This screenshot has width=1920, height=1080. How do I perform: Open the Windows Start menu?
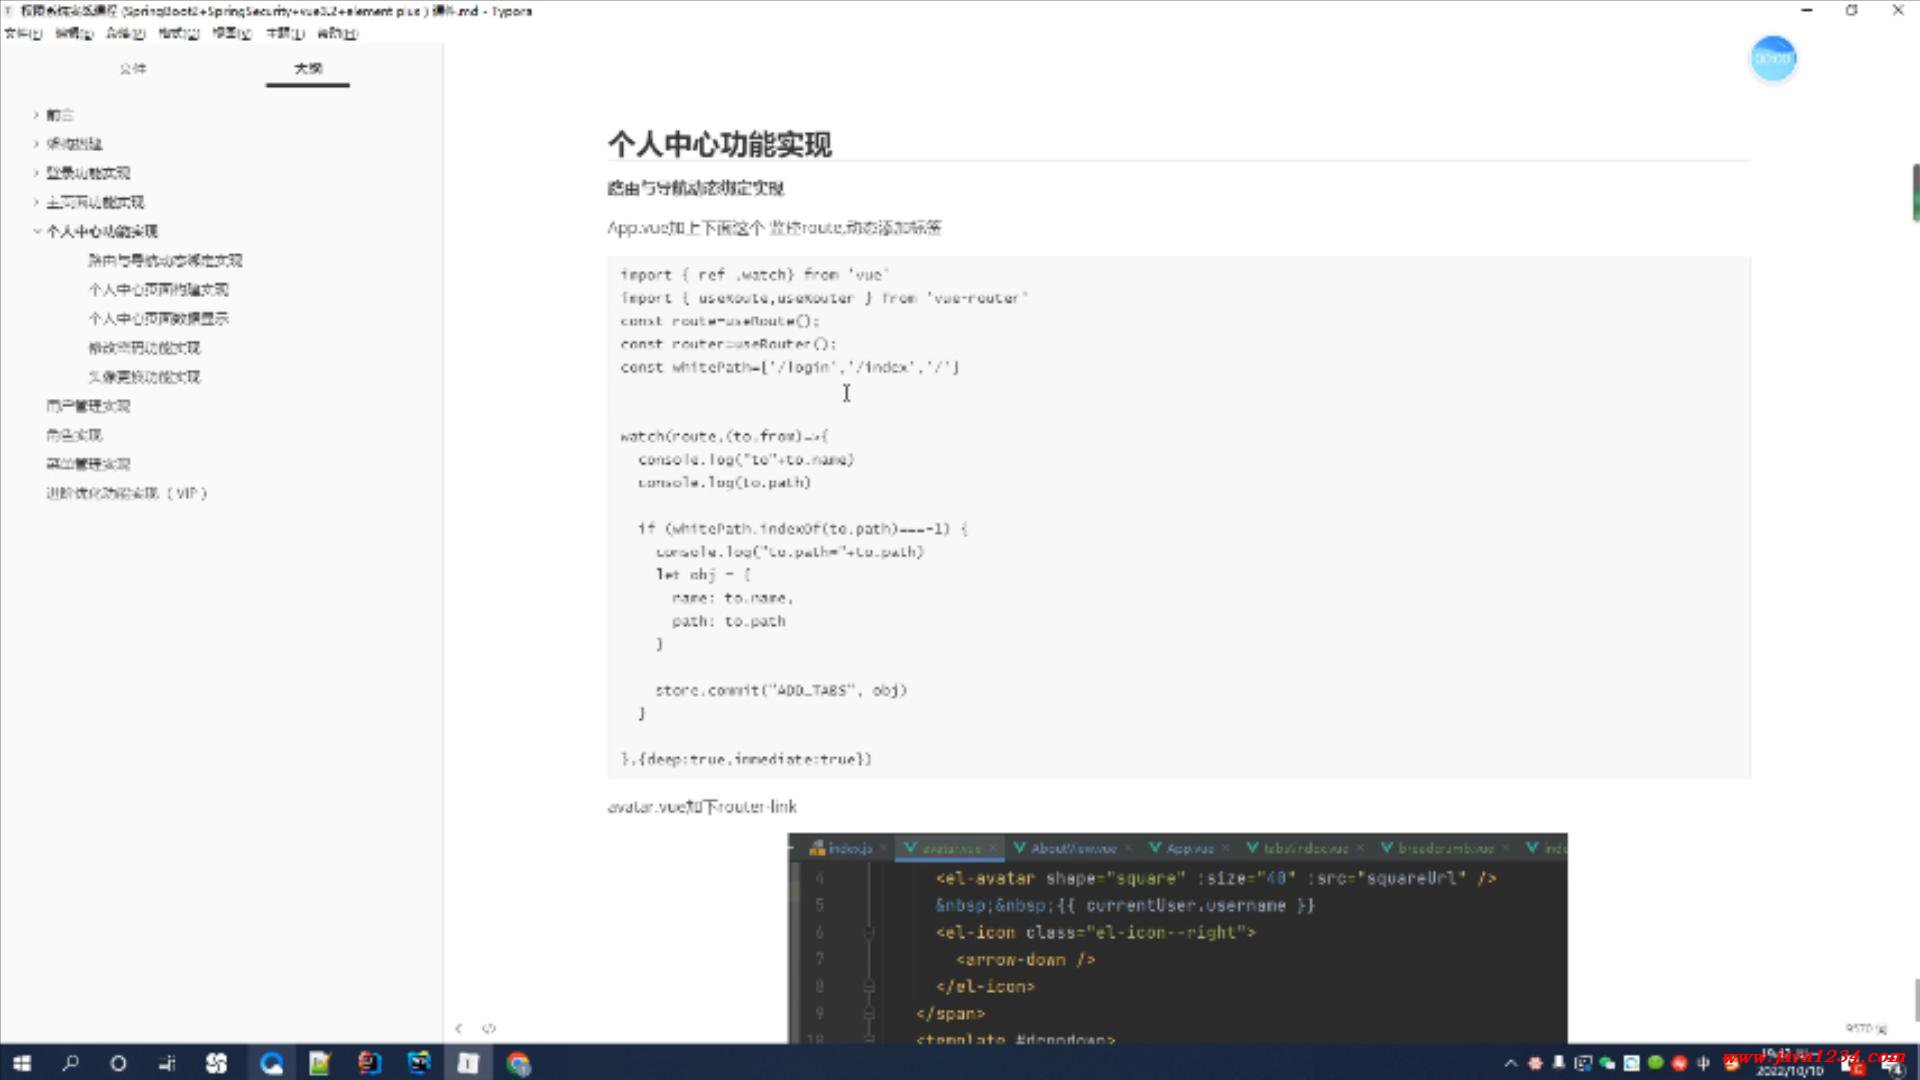[21, 1063]
